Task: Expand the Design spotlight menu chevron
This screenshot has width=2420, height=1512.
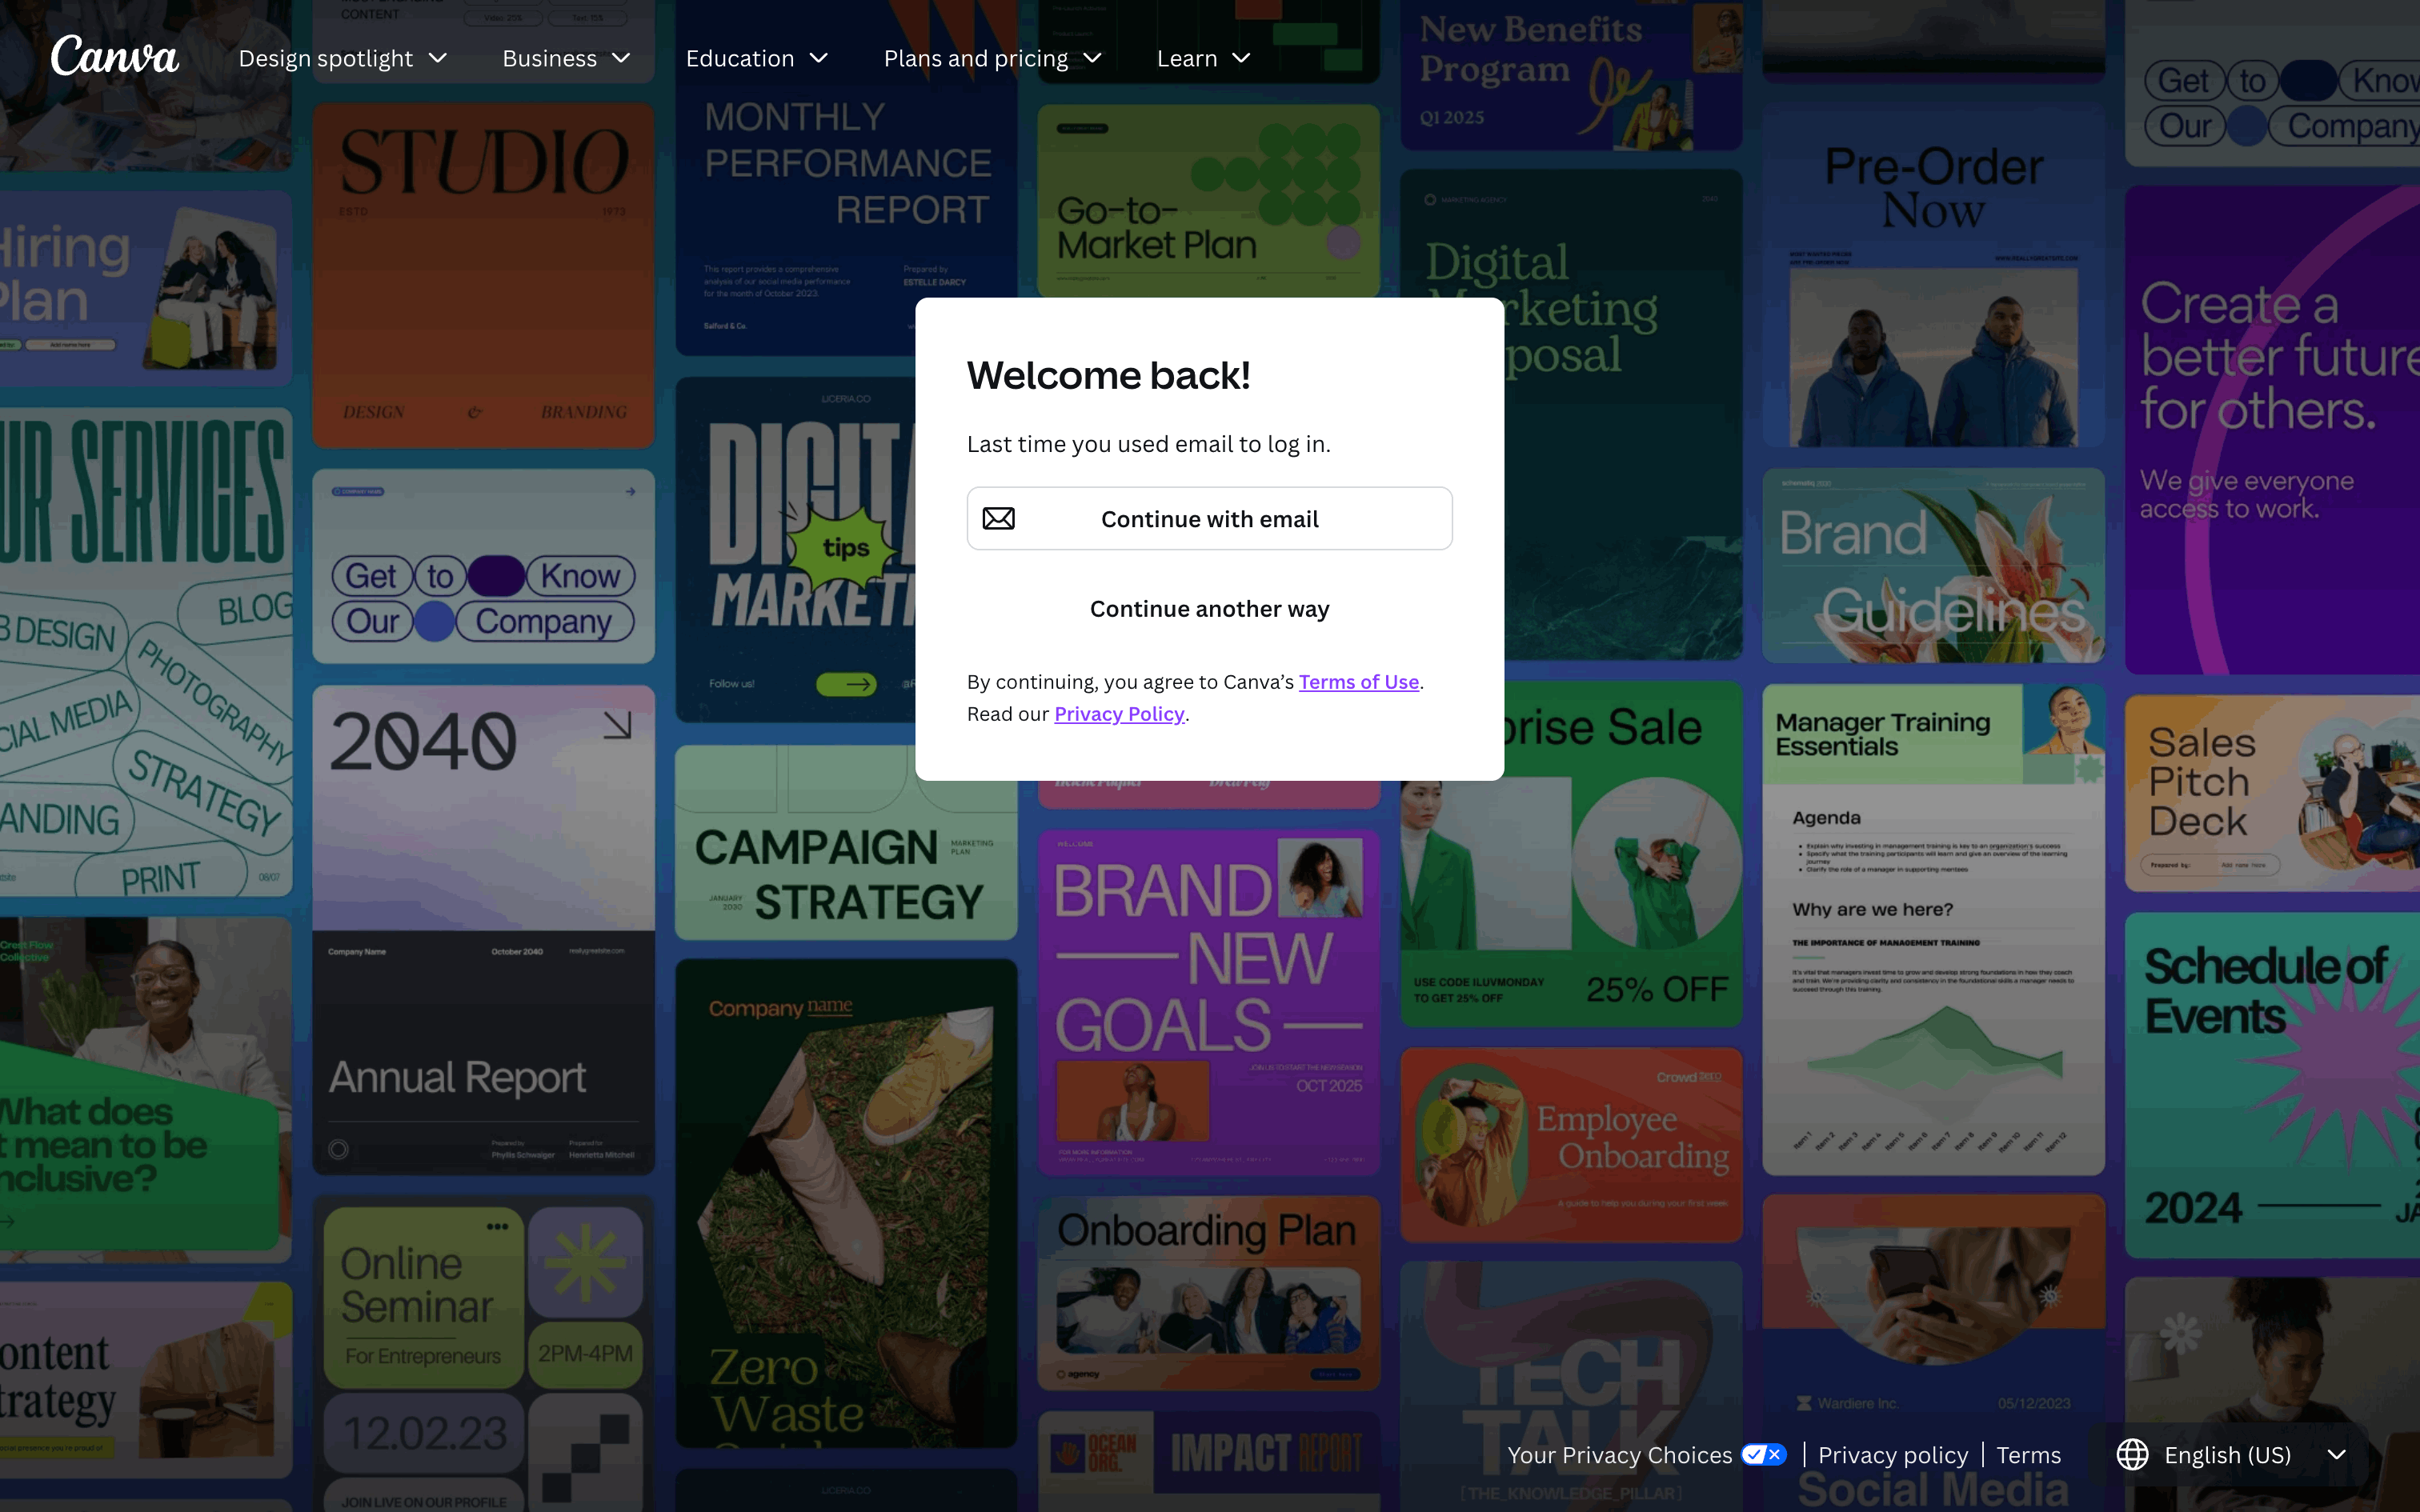Action: 438,58
